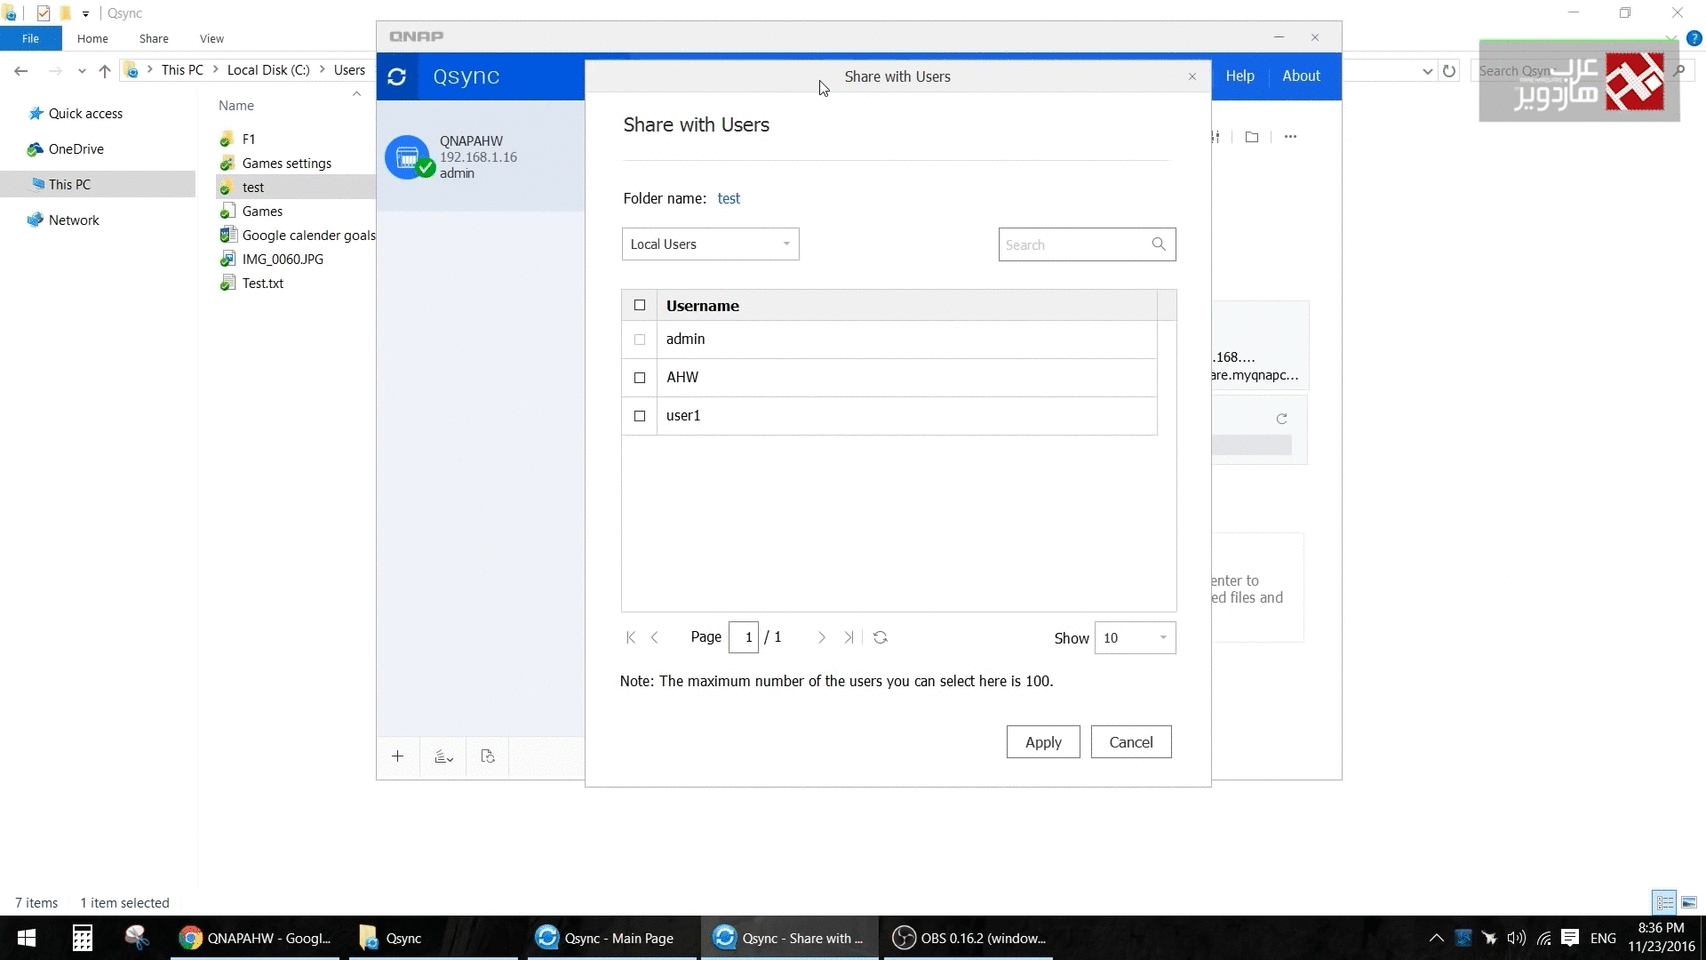The image size is (1706, 960).
Task: Expand the chevron after This PC in breadcrumb
Action: pos(215,70)
